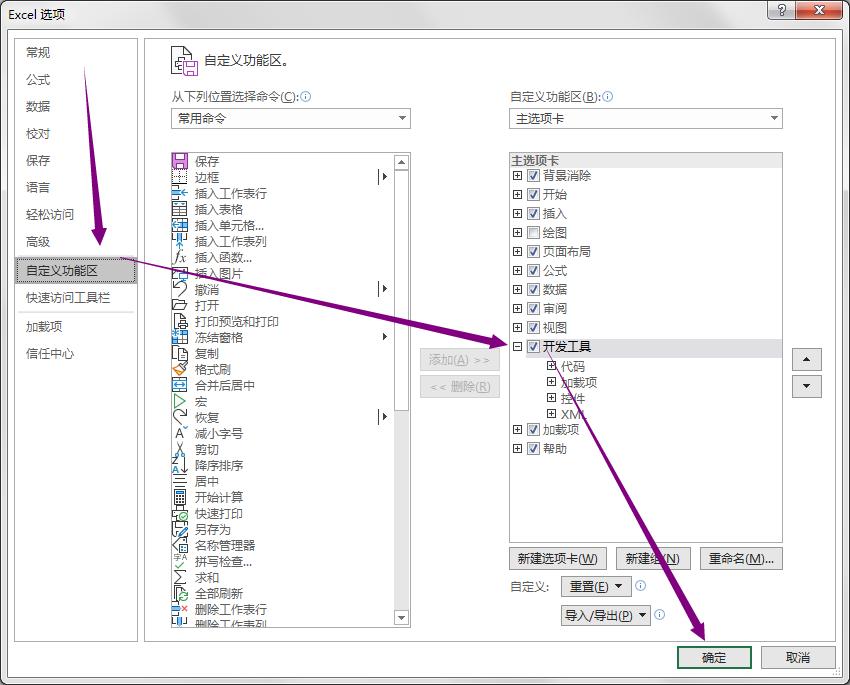
Task: Enable the 绘图 tab checkbox
Action: [534, 232]
